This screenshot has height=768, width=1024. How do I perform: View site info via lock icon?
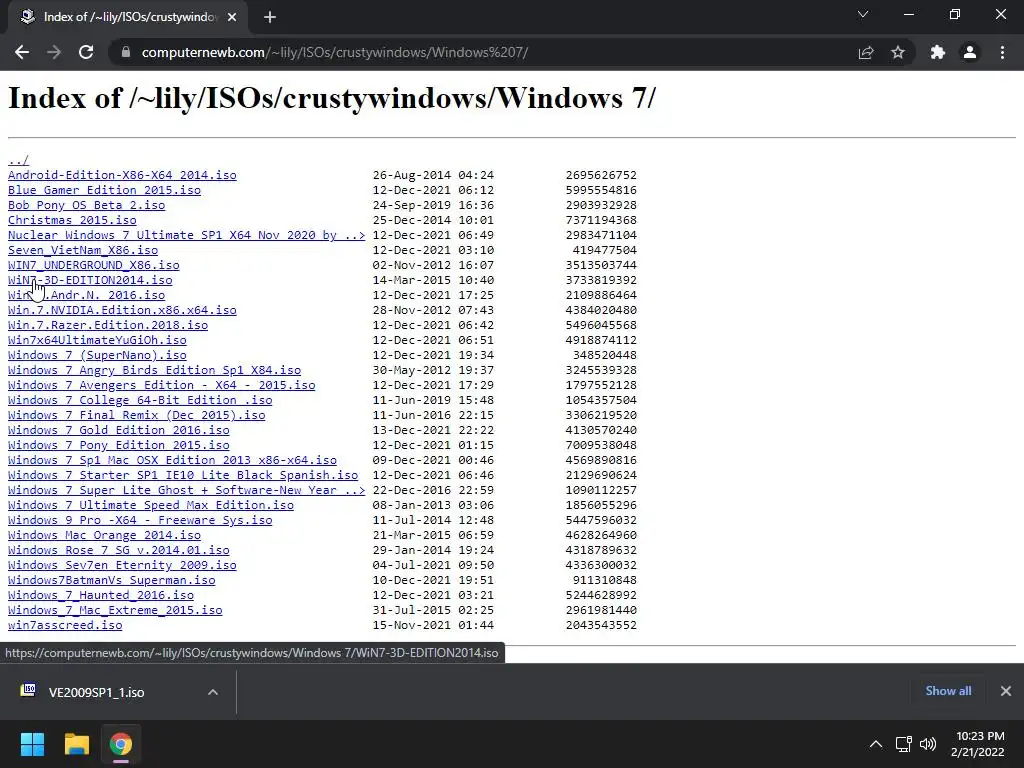pos(126,52)
